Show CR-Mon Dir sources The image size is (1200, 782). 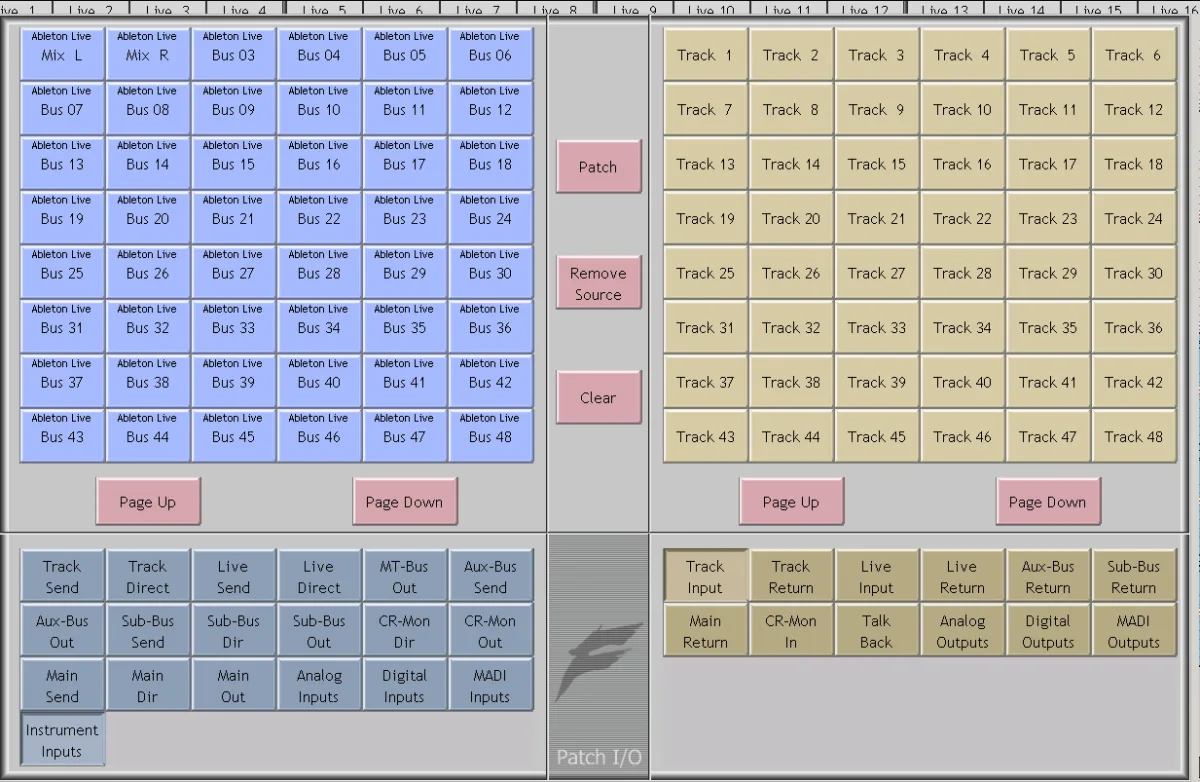pos(405,631)
